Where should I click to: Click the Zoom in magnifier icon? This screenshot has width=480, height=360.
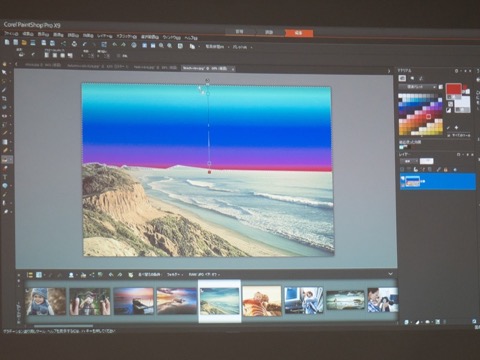tap(170, 46)
